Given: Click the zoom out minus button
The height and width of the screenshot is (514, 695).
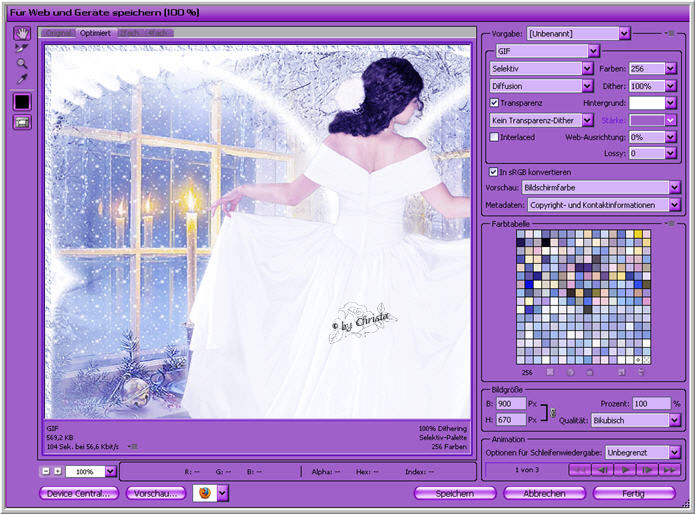Looking at the screenshot, I should (46, 471).
